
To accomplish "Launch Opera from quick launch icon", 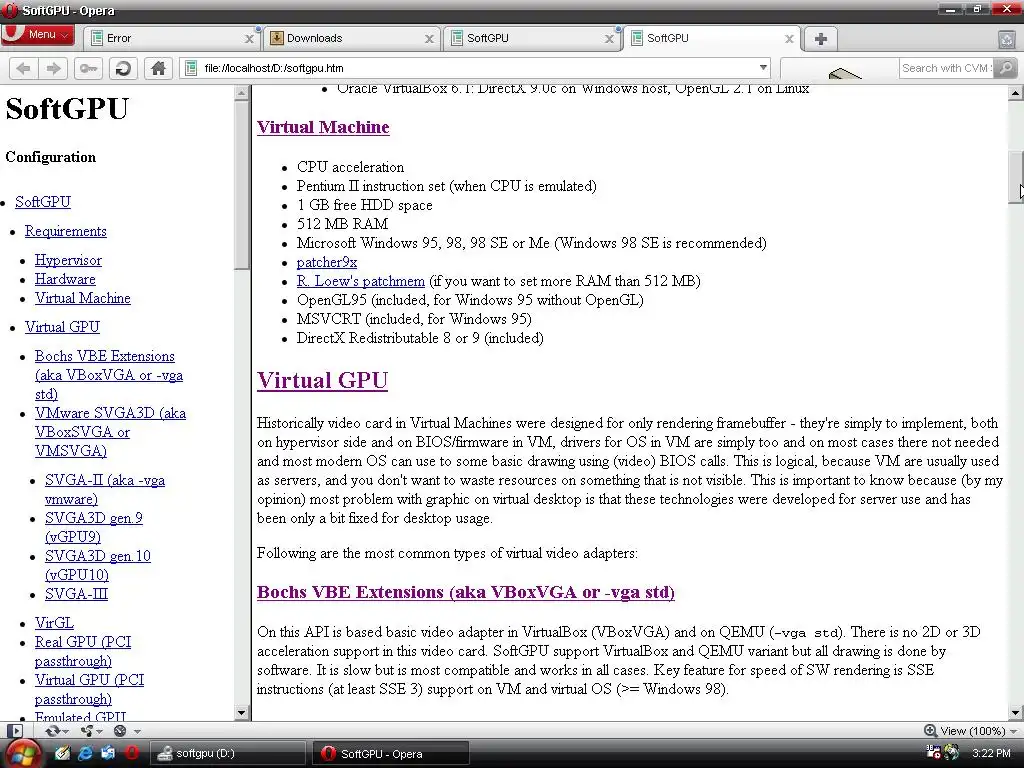I will click(131, 753).
